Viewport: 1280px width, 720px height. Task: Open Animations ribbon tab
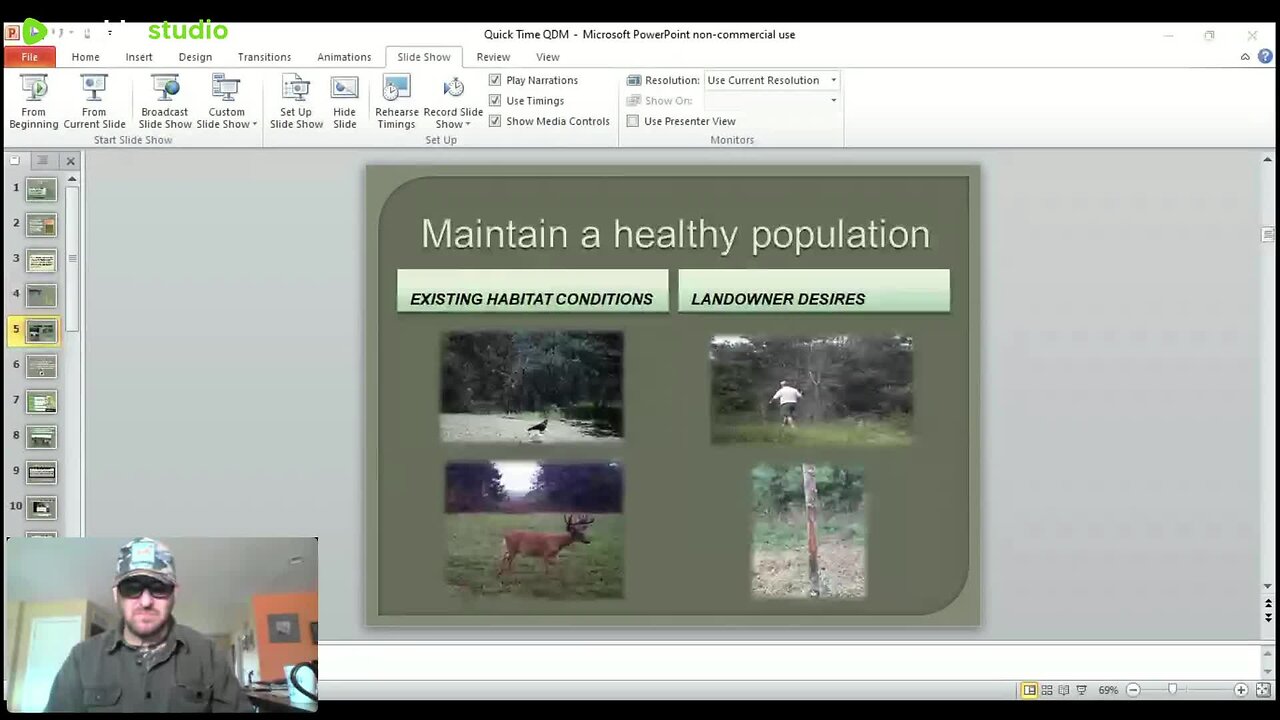(x=344, y=57)
